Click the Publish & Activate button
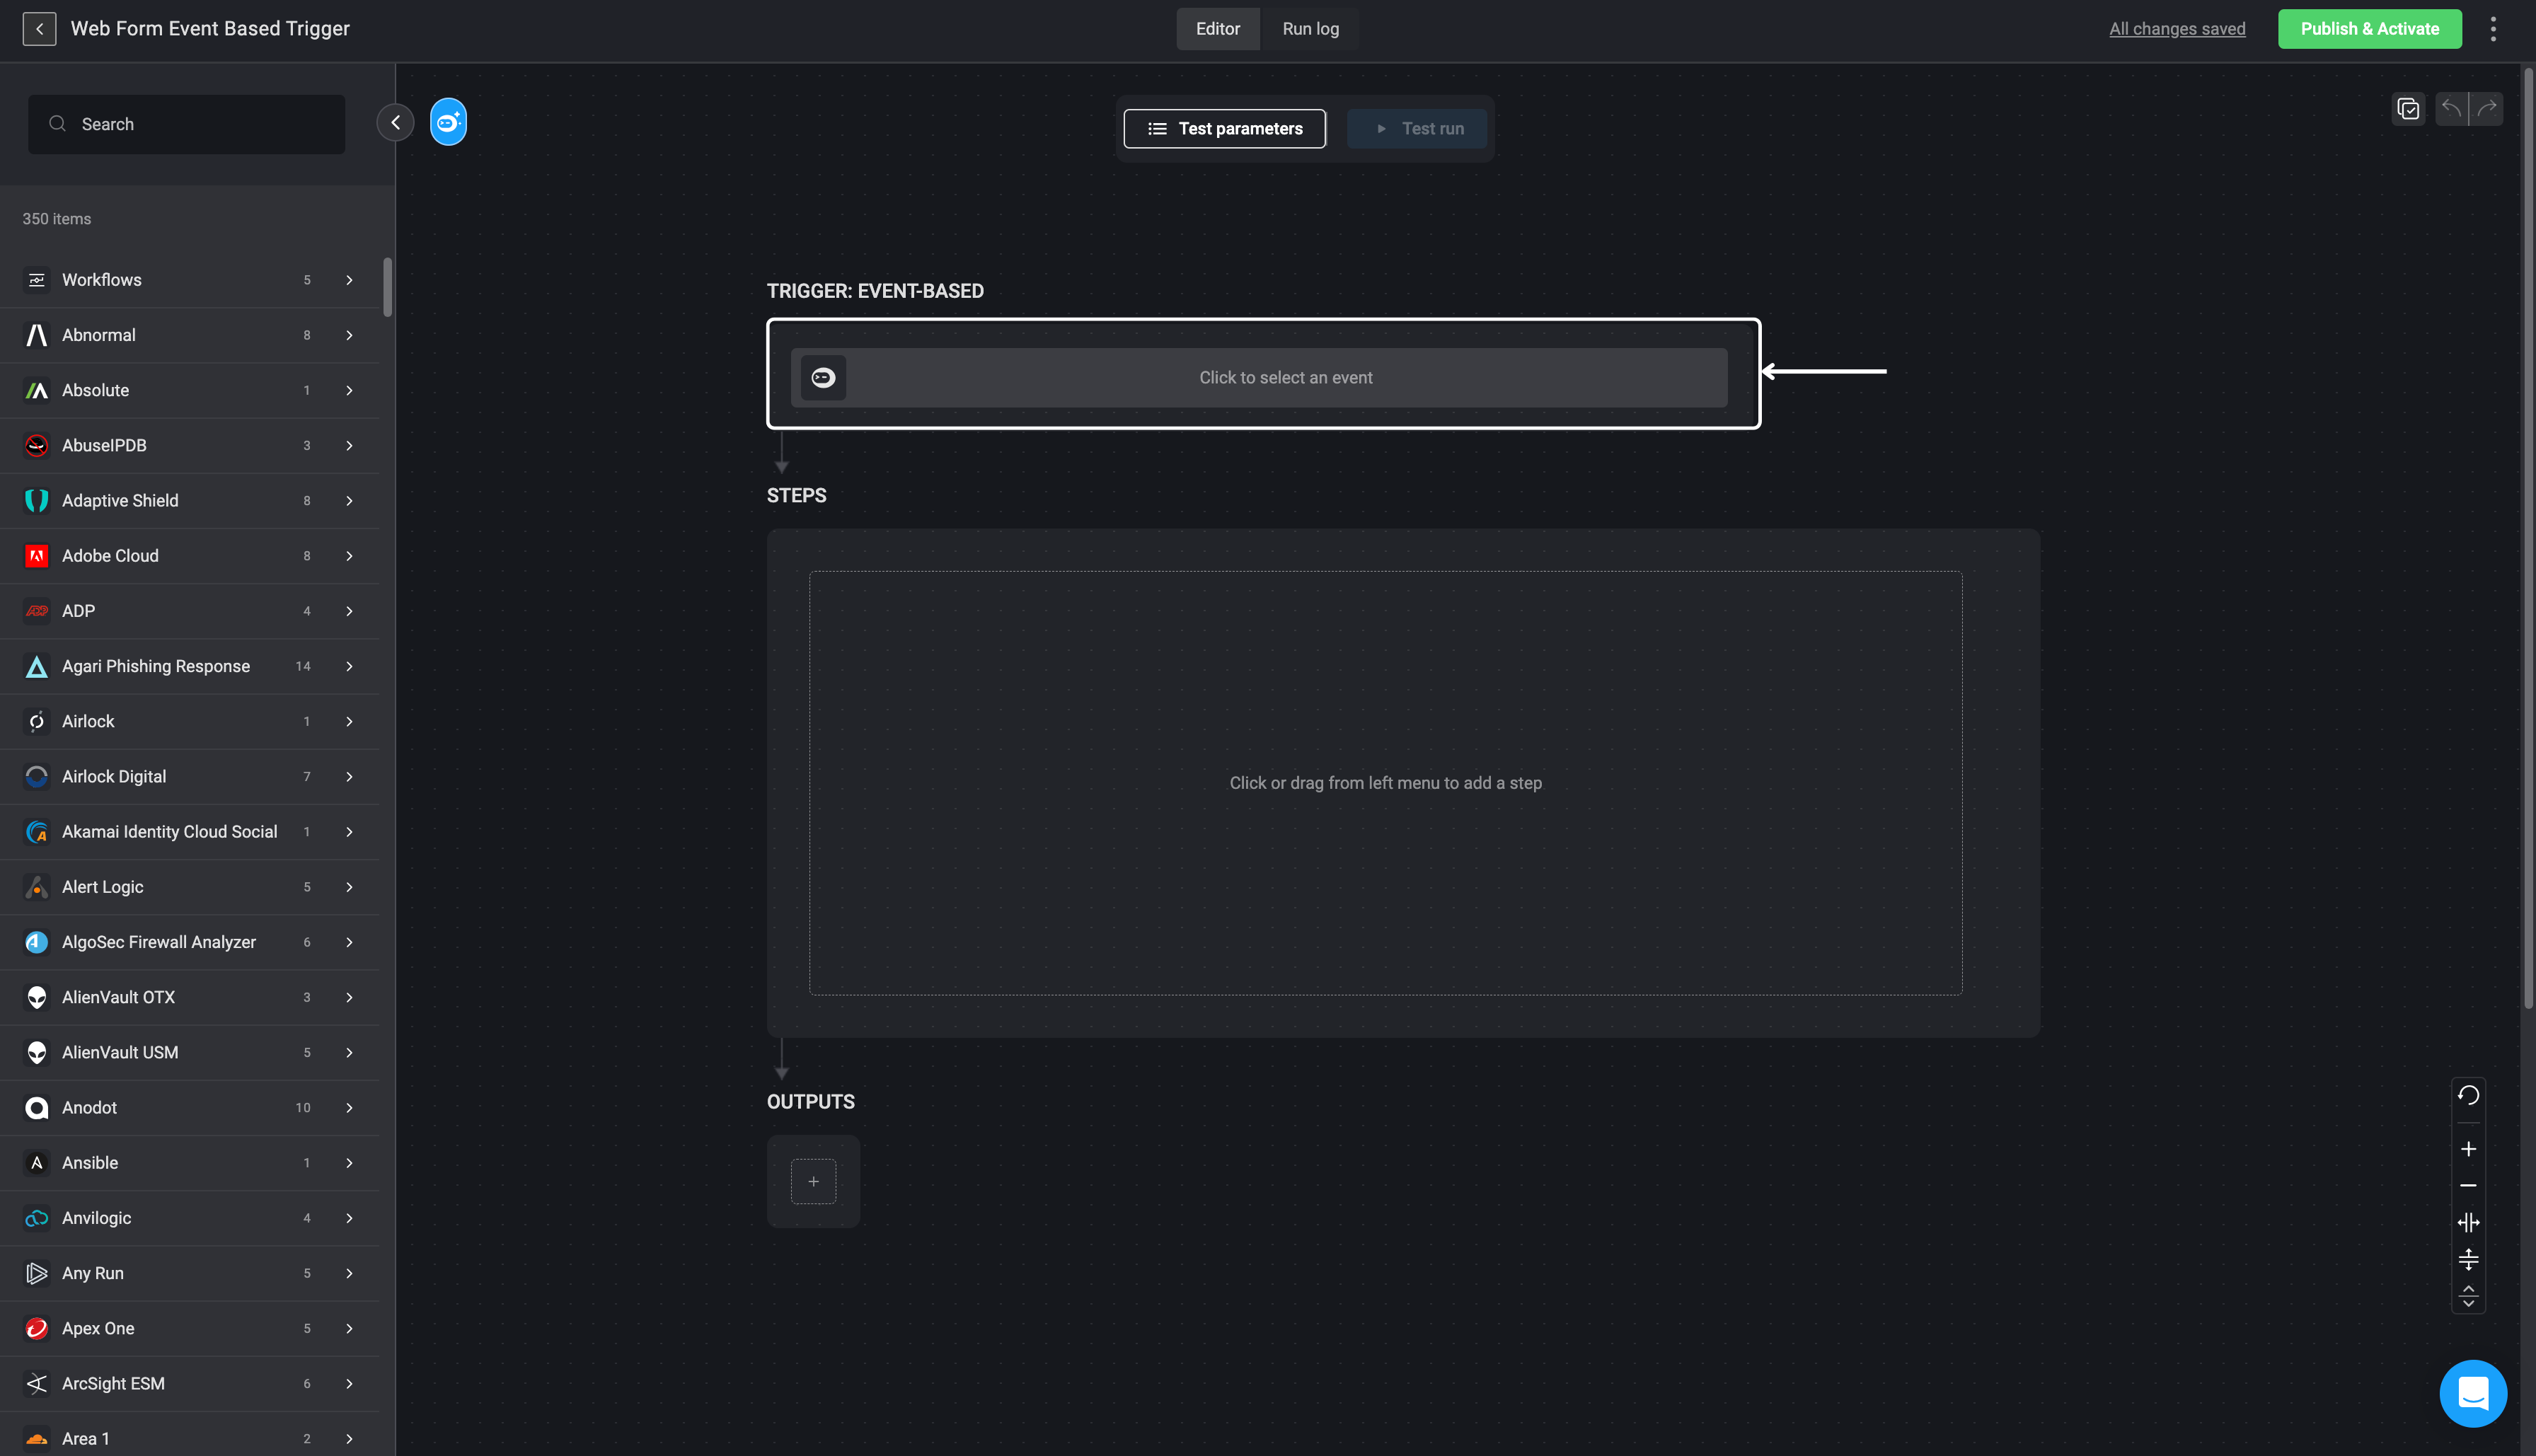 2369,29
